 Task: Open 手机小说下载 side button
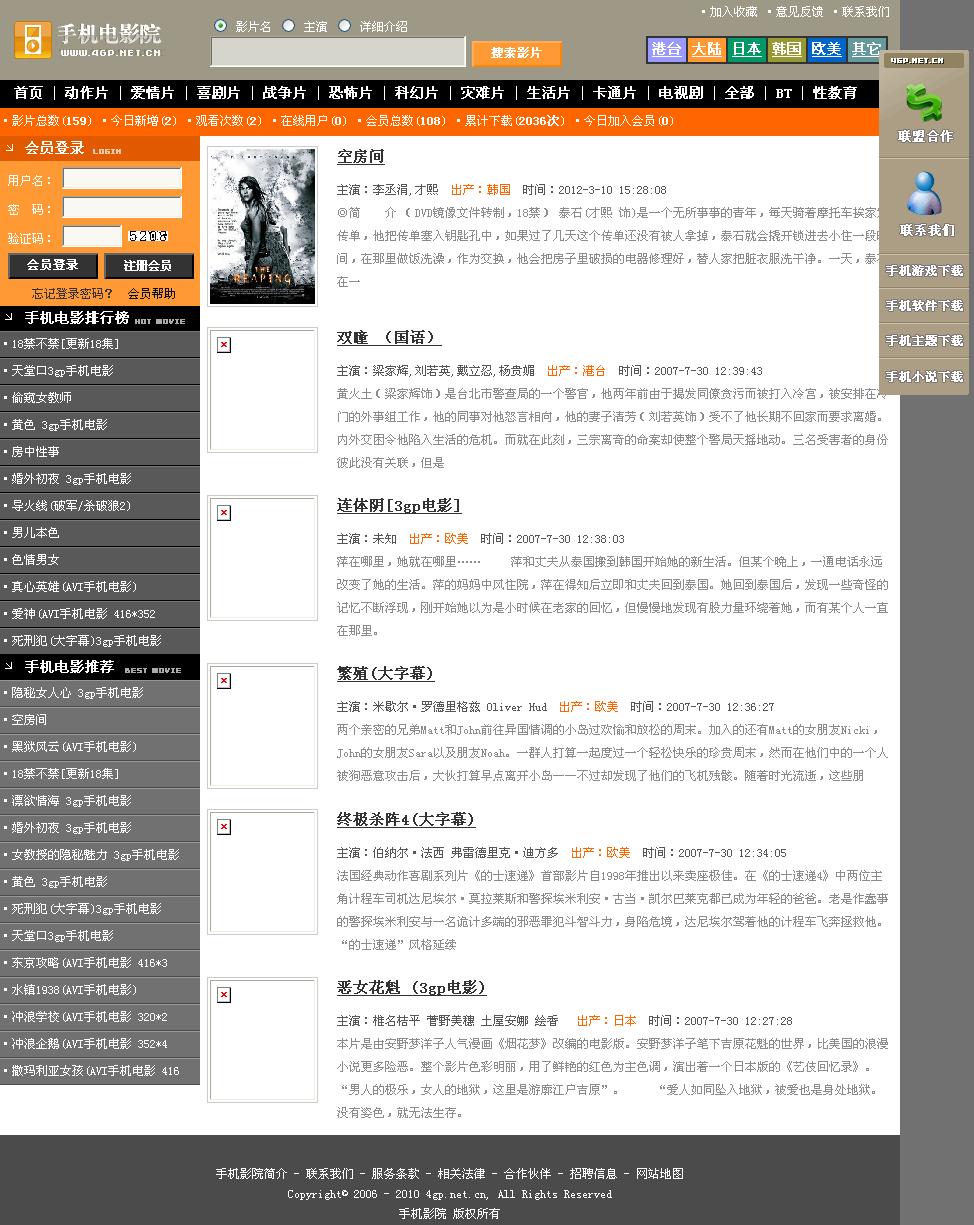click(x=924, y=376)
